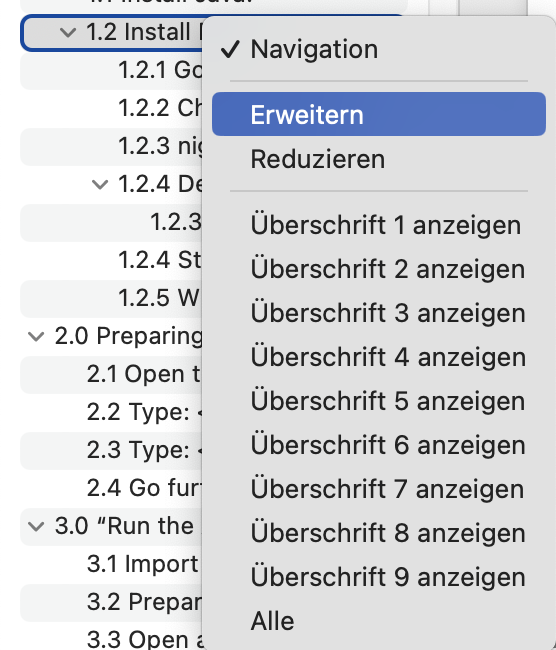The width and height of the screenshot is (556, 650).
Task: Select Überschrift 9 anzeigen
Action: (379, 577)
